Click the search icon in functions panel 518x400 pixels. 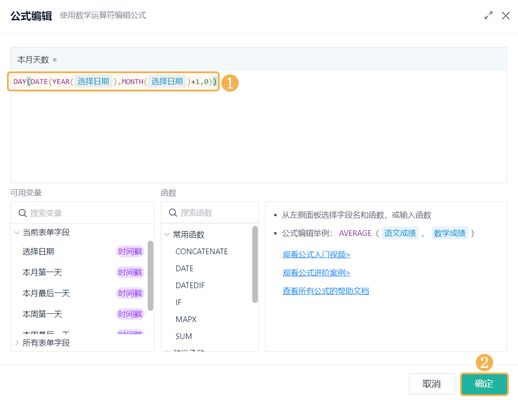(173, 213)
